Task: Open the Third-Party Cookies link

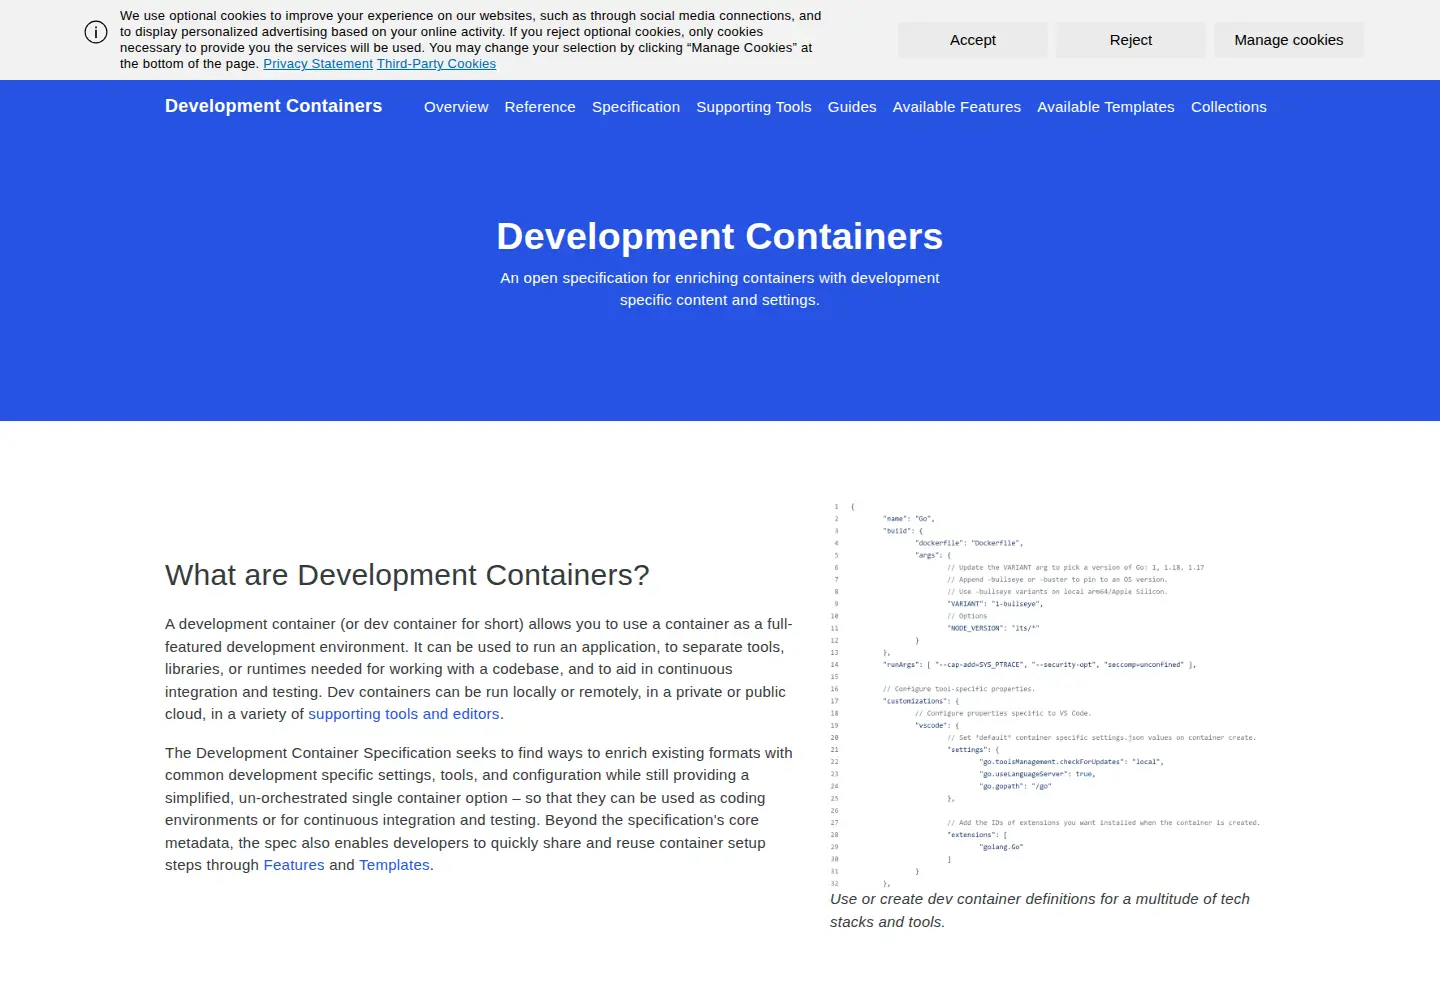Action: pyautogui.click(x=436, y=64)
